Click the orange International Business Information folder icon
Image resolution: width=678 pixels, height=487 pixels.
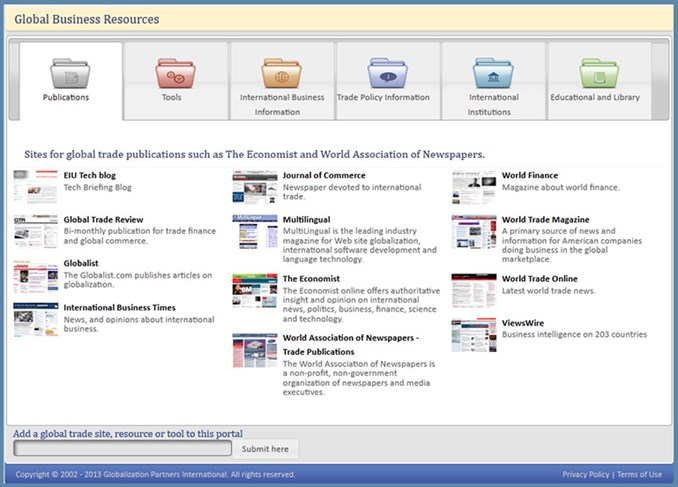point(281,74)
